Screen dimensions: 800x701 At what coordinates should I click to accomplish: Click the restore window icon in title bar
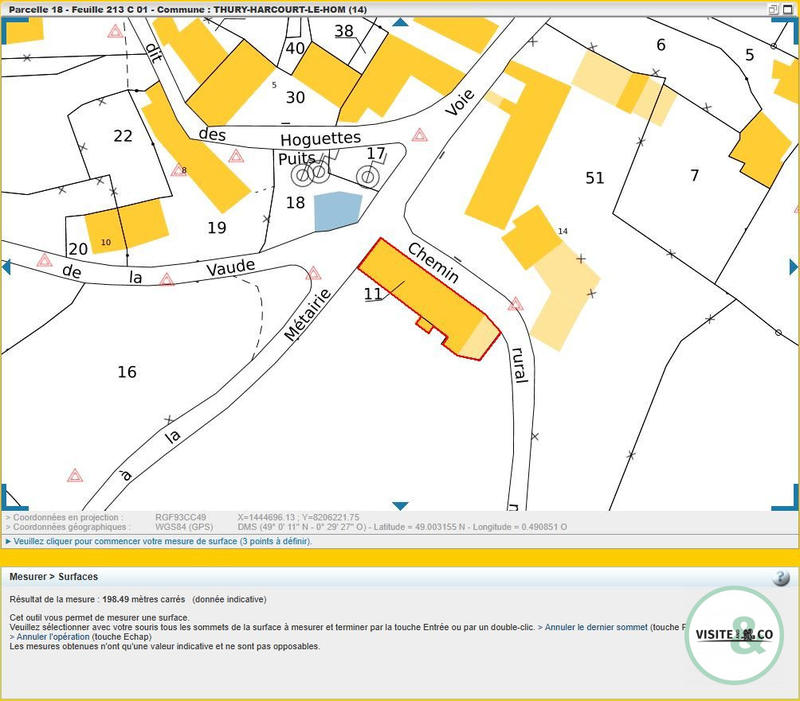point(773,8)
